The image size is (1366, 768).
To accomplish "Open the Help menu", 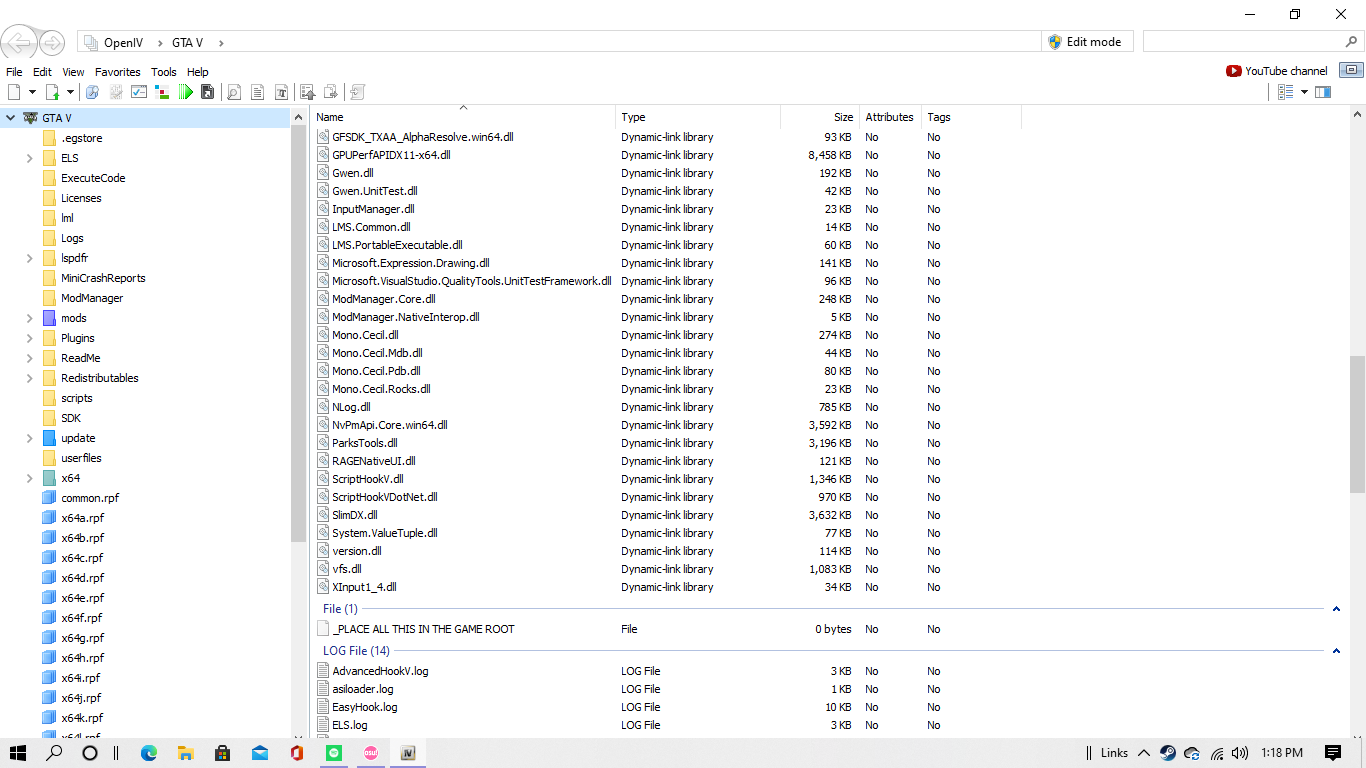I will point(198,72).
